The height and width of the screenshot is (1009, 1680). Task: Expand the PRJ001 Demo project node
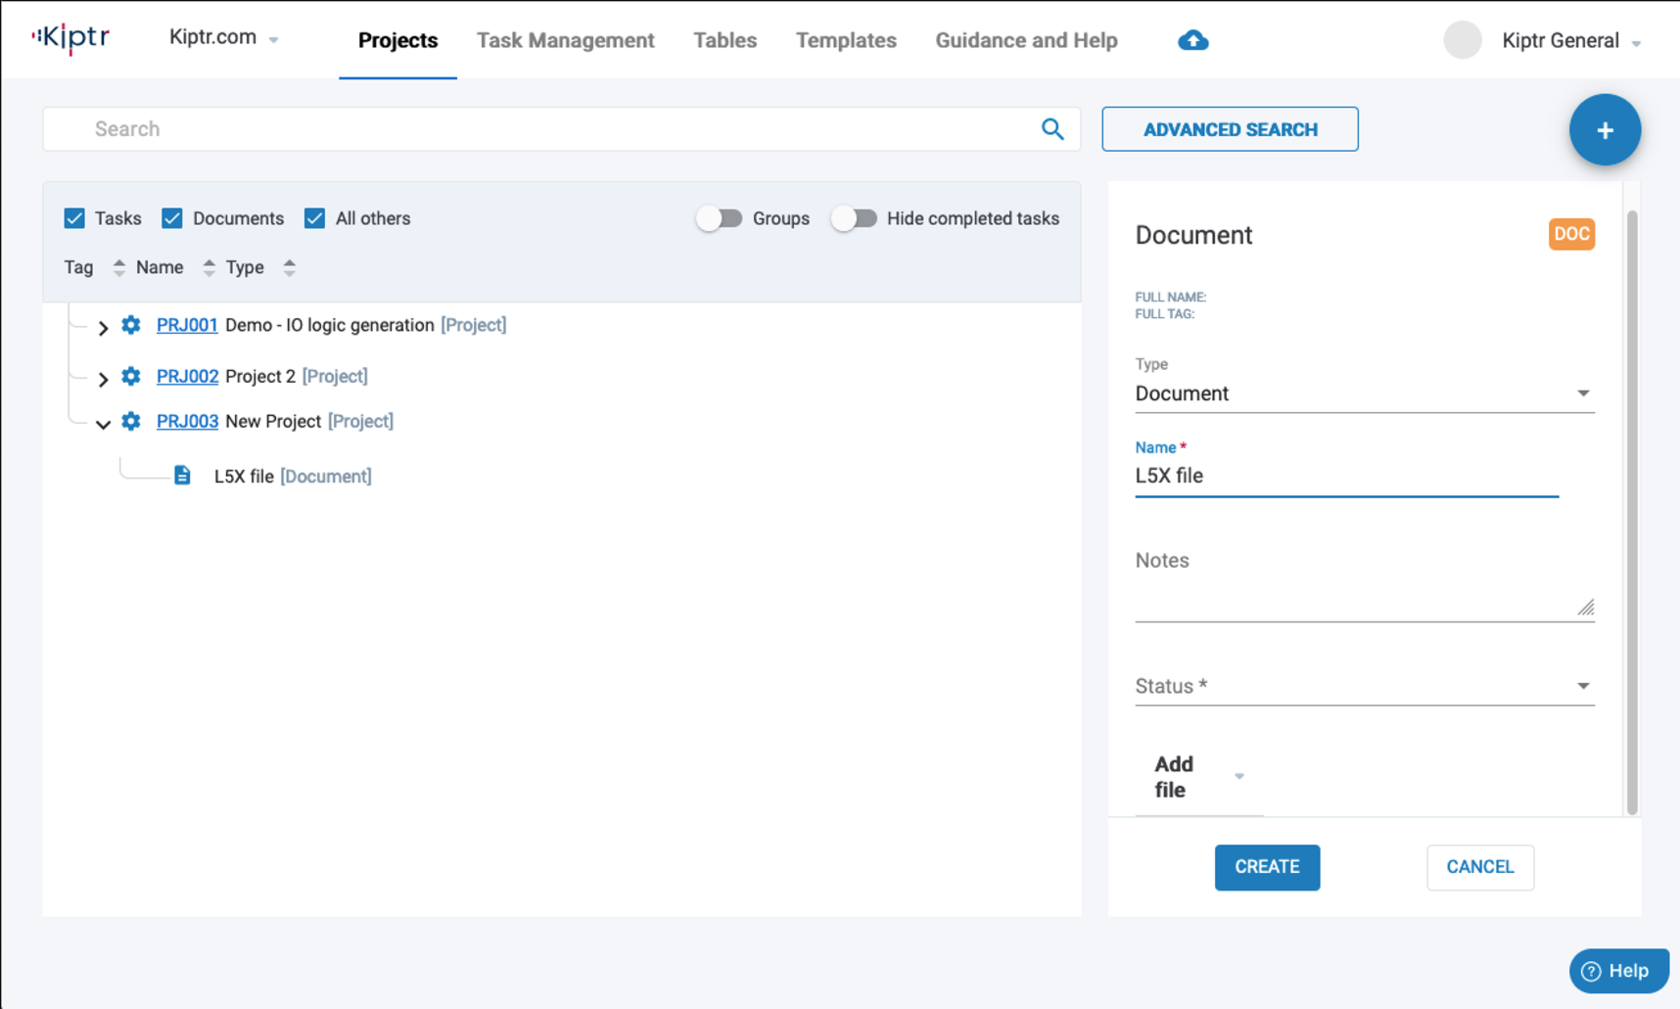click(x=102, y=327)
